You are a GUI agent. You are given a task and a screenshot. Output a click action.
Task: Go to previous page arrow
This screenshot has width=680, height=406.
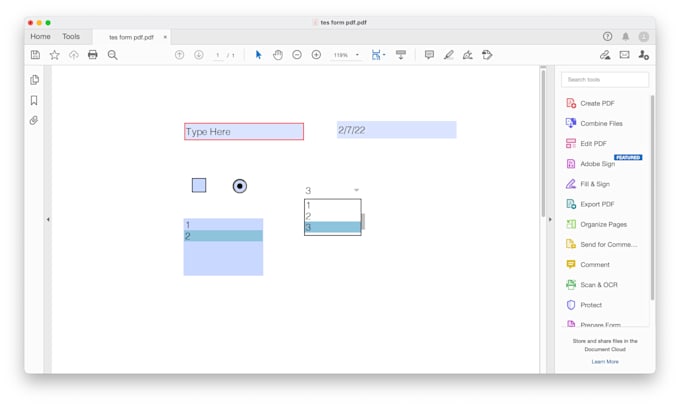pos(179,55)
